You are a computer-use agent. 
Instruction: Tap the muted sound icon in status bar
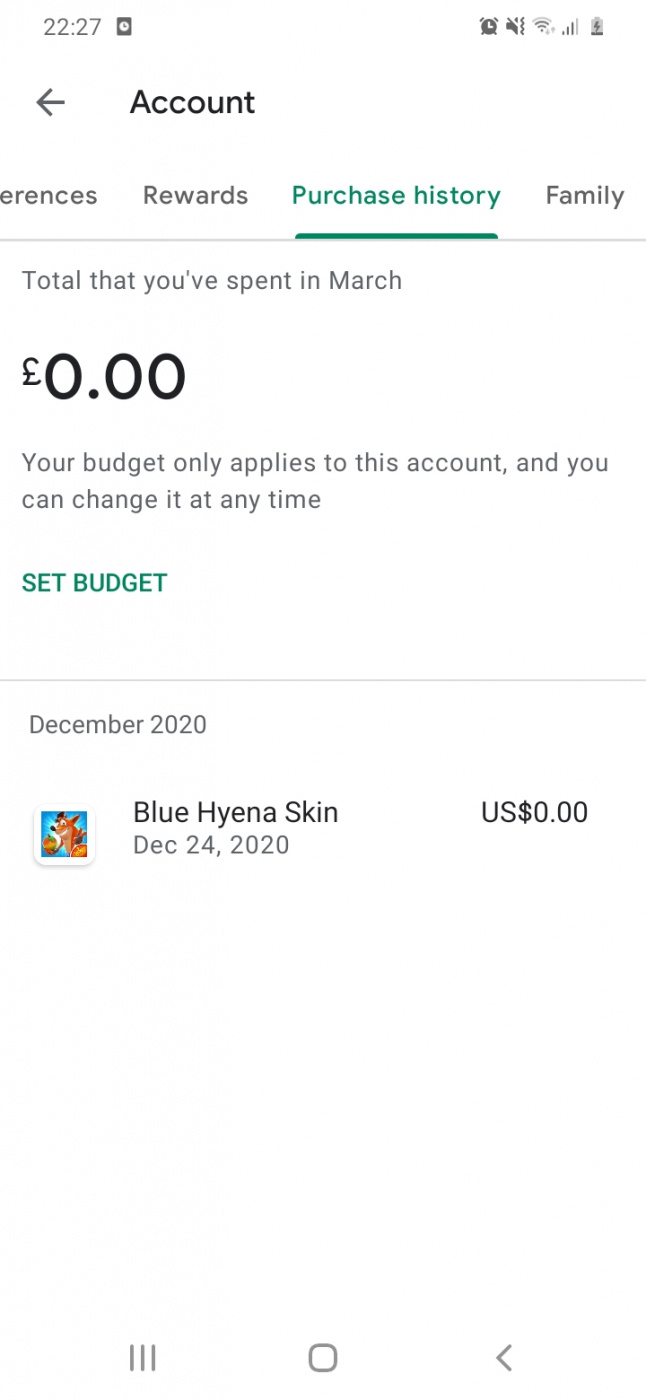pyautogui.click(x=514, y=26)
